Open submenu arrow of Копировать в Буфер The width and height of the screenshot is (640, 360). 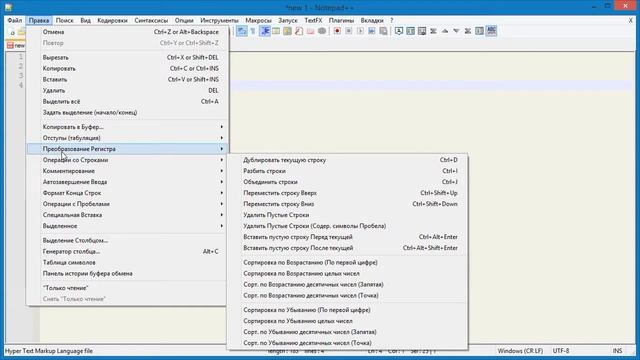coord(222,127)
